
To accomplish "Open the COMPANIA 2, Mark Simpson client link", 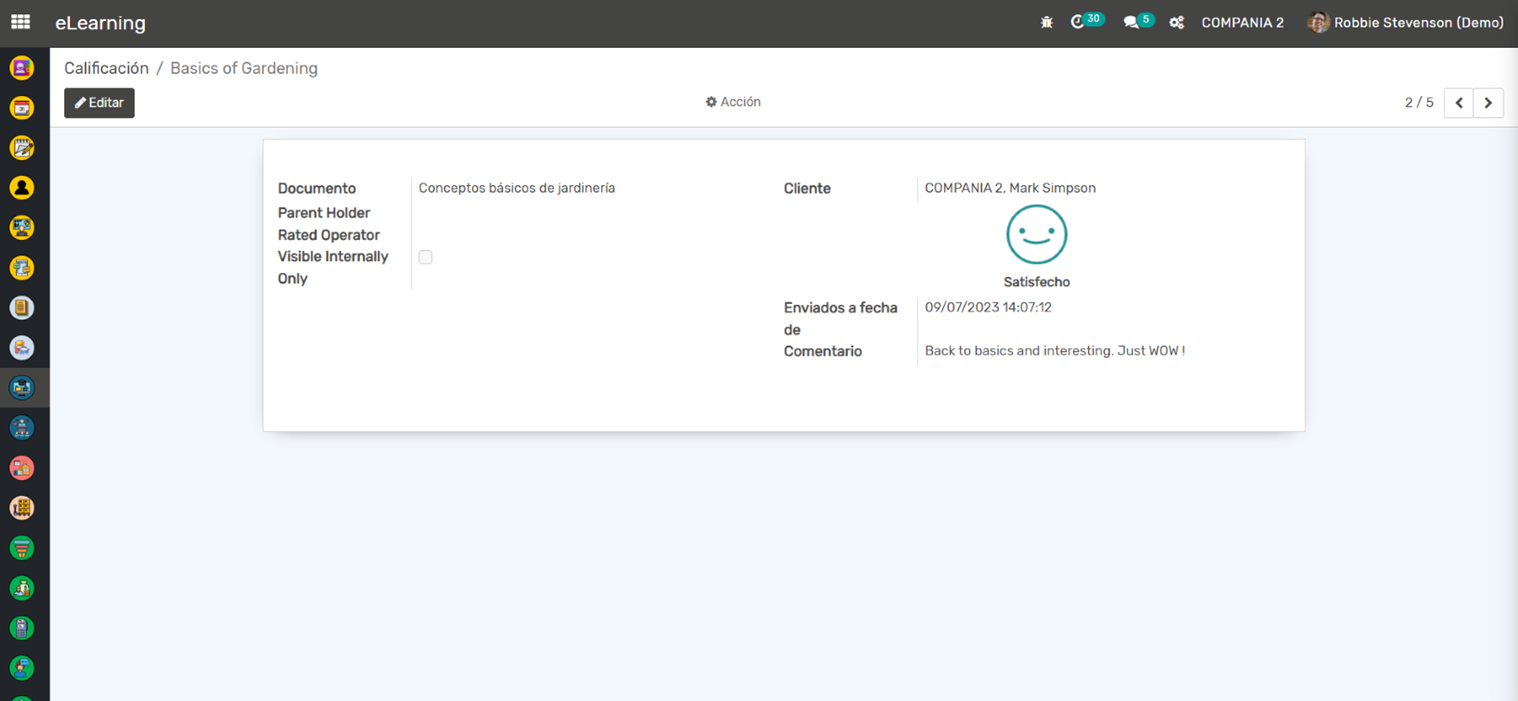I will [x=1010, y=188].
